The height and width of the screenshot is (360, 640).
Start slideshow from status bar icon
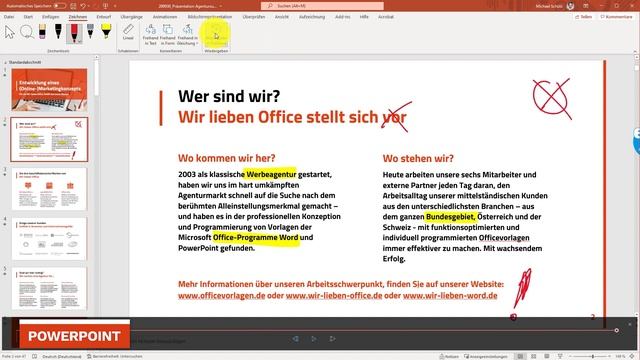tap(560, 356)
